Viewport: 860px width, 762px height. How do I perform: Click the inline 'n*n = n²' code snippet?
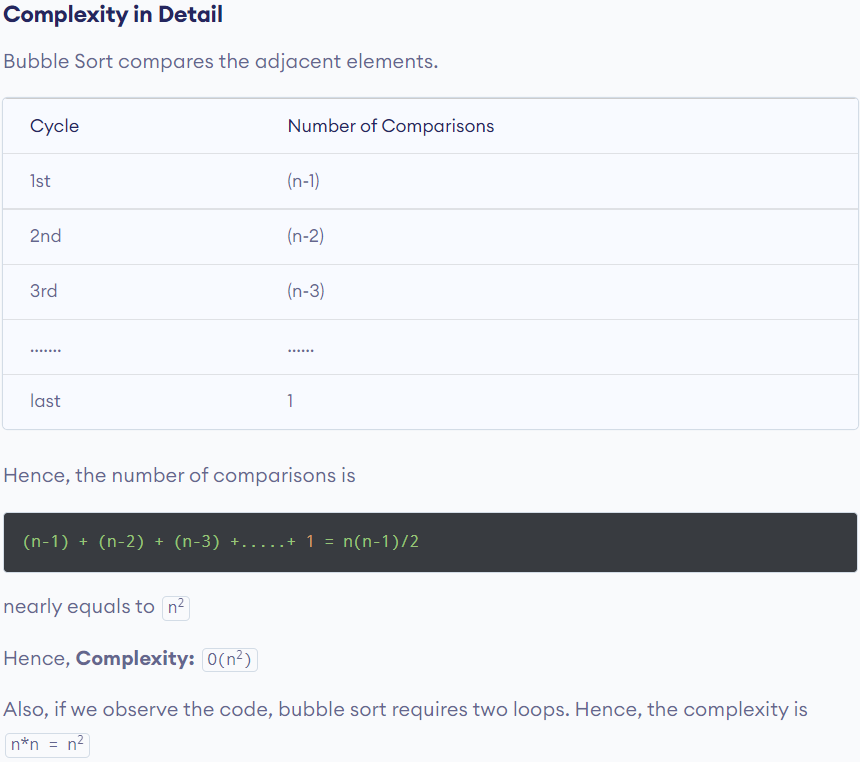click(x=47, y=744)
